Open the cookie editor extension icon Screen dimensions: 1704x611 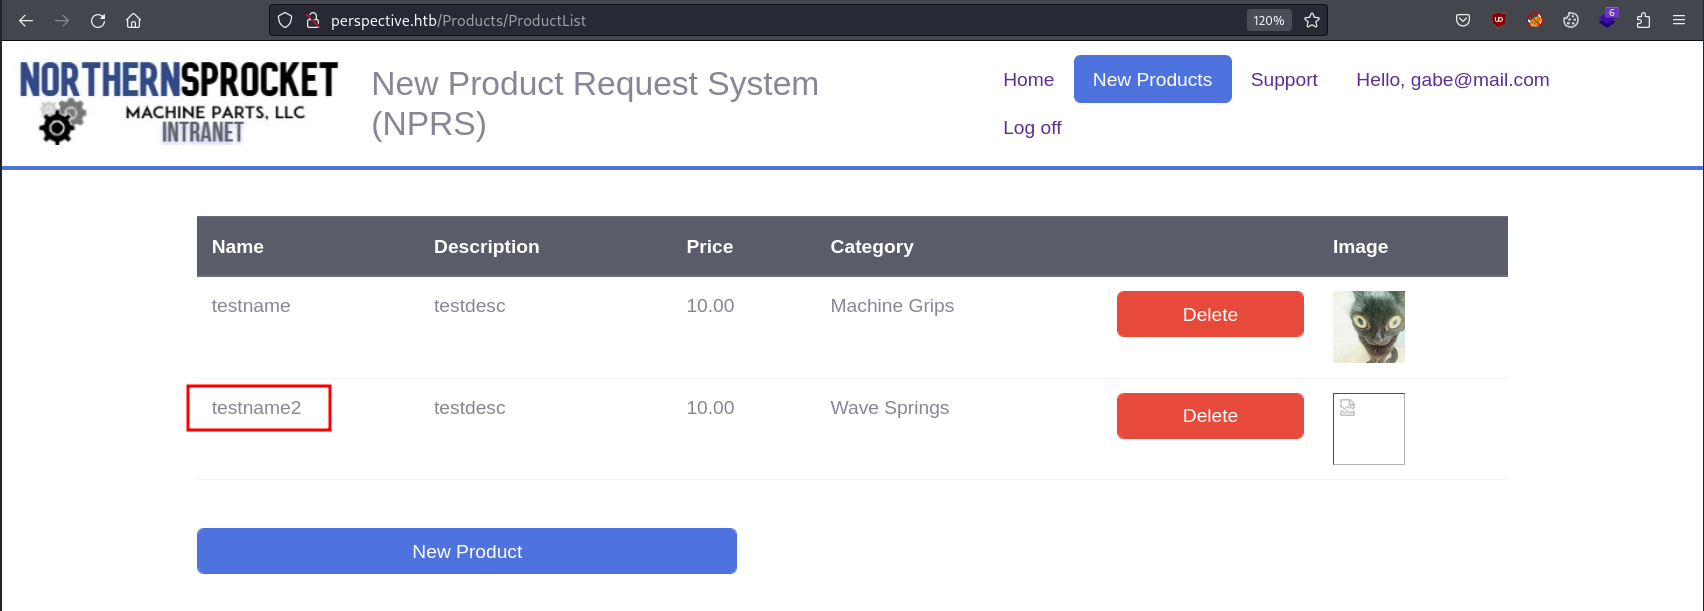[1571, 20]
